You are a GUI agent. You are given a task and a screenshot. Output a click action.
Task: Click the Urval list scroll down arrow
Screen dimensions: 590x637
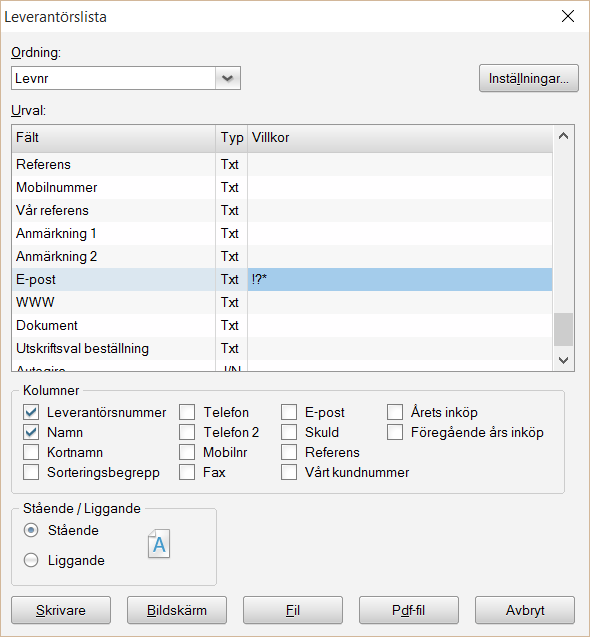[x=563, y=360]
